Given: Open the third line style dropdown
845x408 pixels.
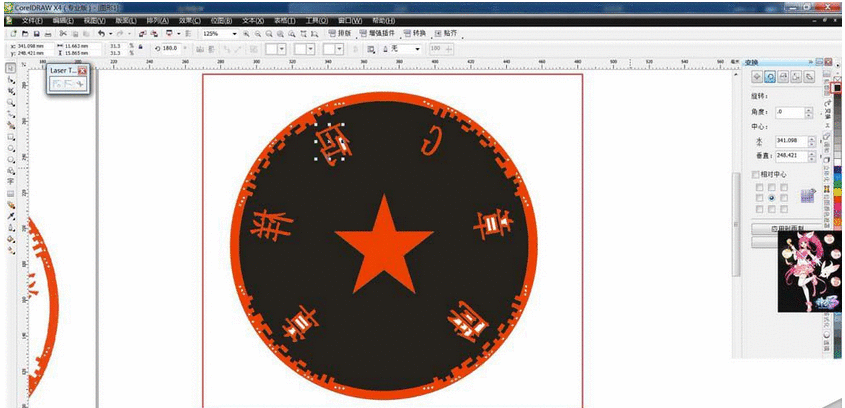Looking at the screenshot, I should (340, 49).
